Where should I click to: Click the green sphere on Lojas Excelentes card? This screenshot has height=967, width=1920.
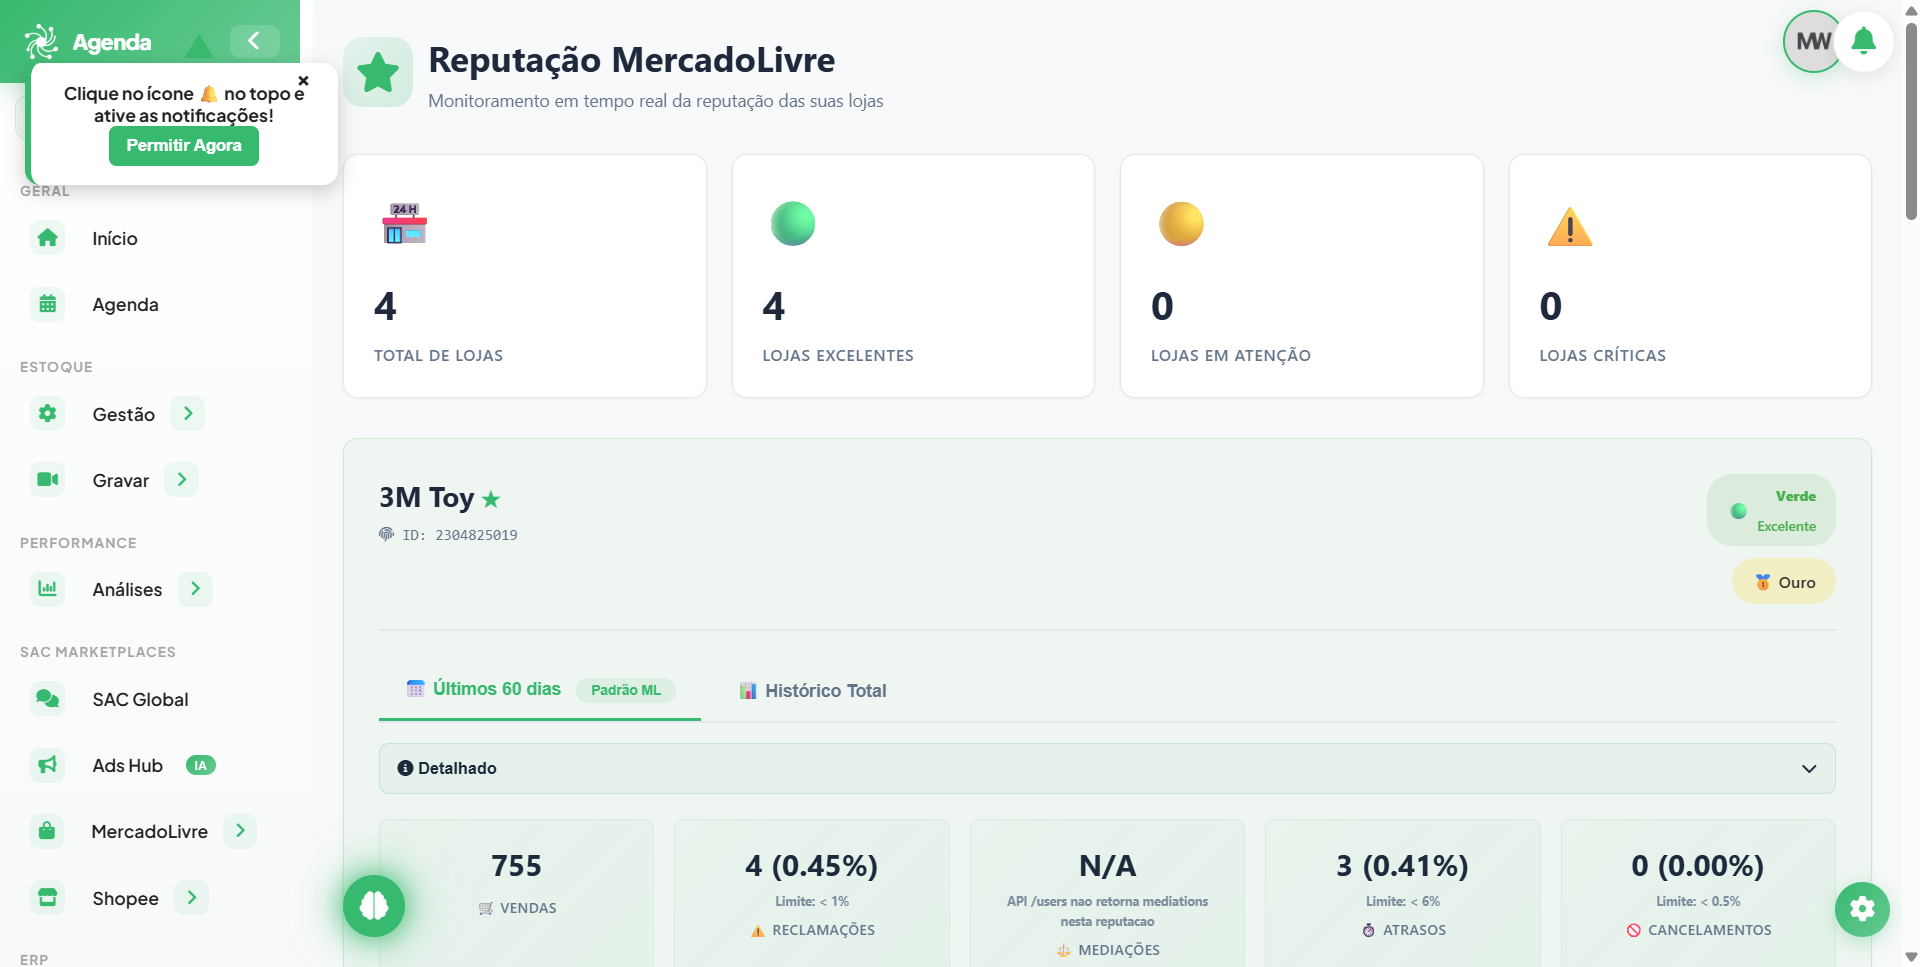pyautogui.click(x=793, y=224)
